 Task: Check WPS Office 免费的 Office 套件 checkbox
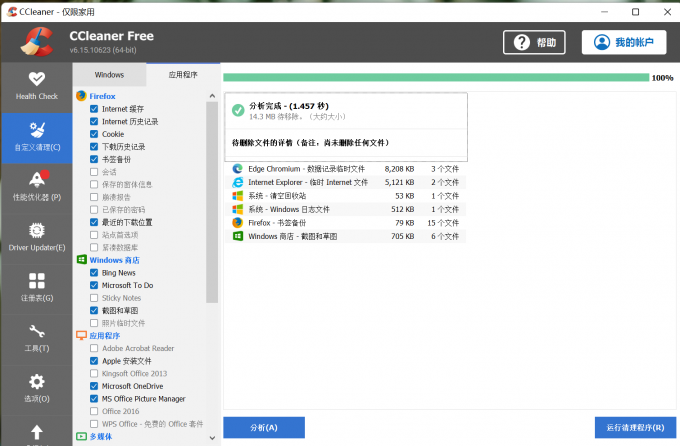[x=94, y=423]
